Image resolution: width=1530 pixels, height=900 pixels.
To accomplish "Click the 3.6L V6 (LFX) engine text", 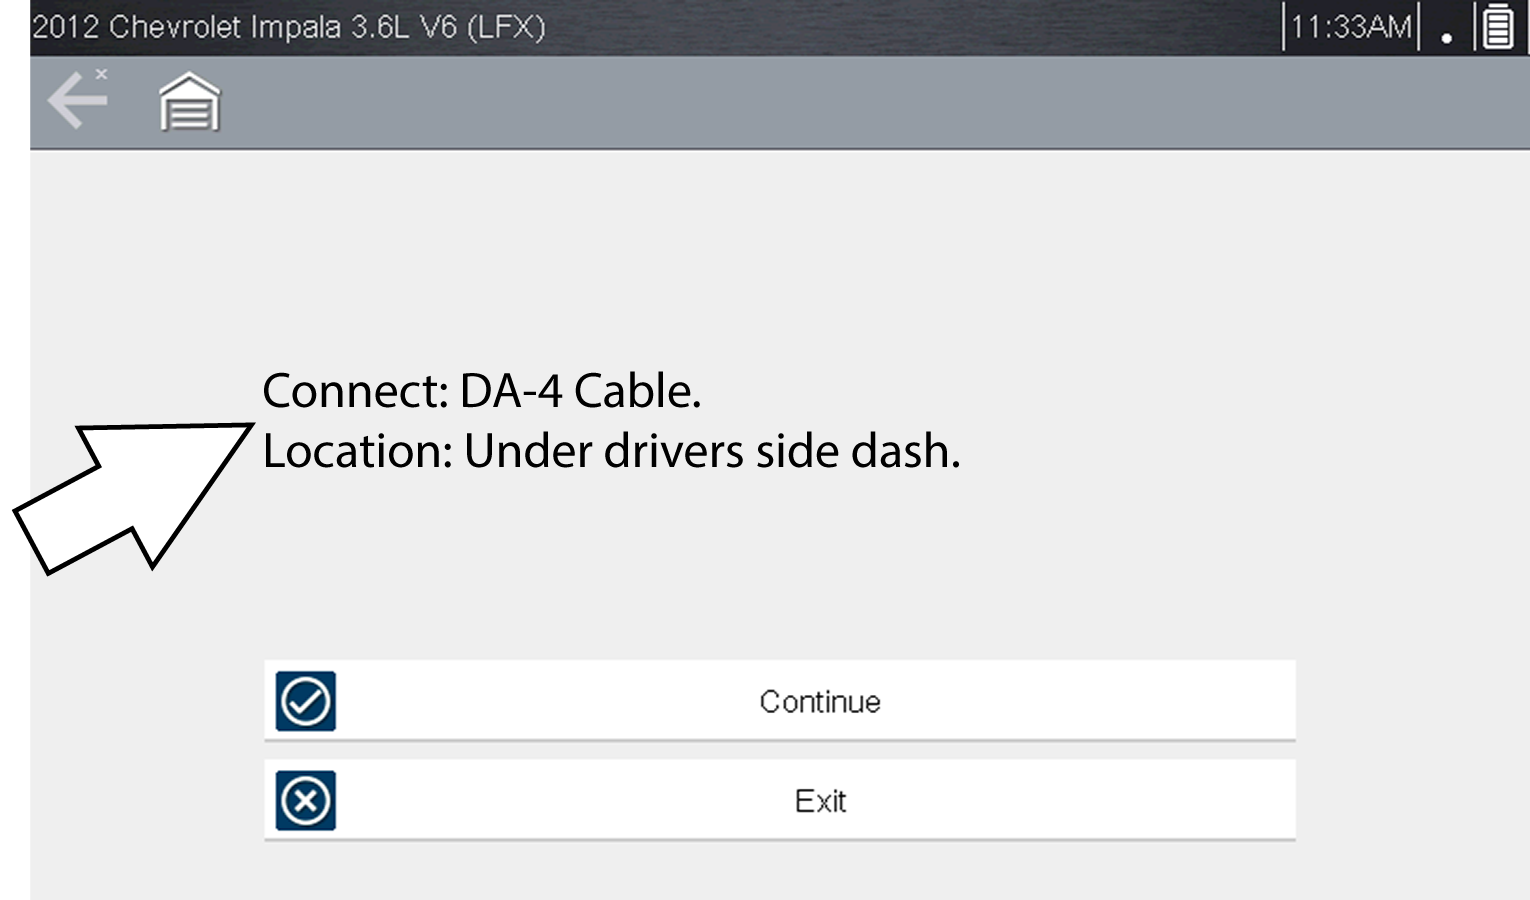I will coord(447,27).
